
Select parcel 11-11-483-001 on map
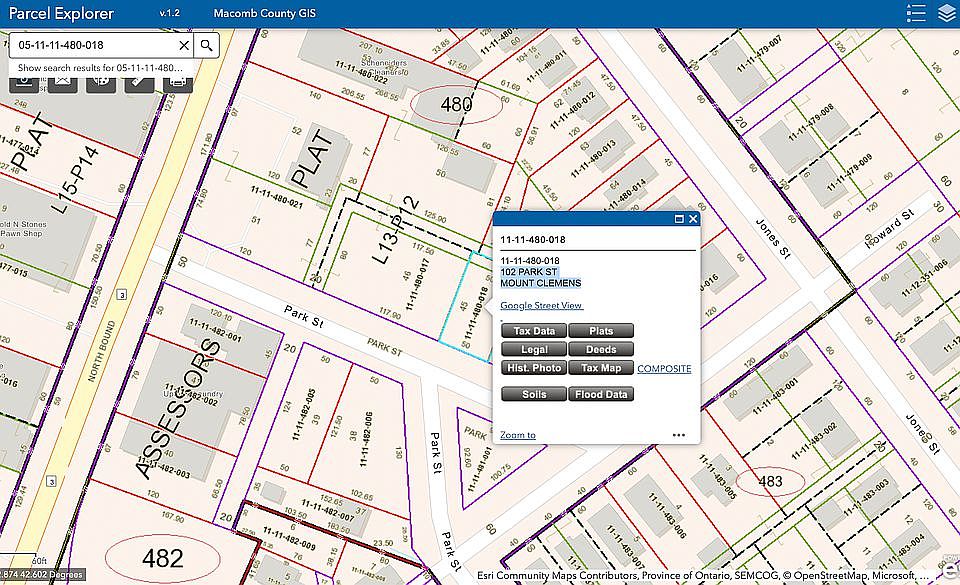[x=775, y=396]
